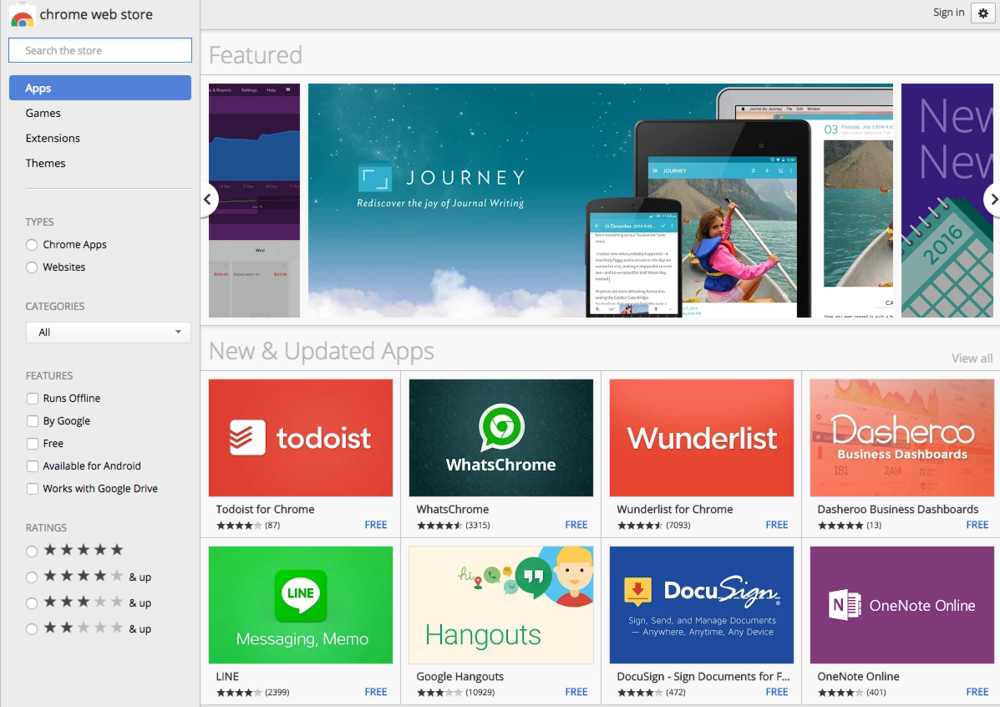The width and height of the screenshot is (1000, 707).
Task: Open the OneNote Online title text
Action: 858,676
